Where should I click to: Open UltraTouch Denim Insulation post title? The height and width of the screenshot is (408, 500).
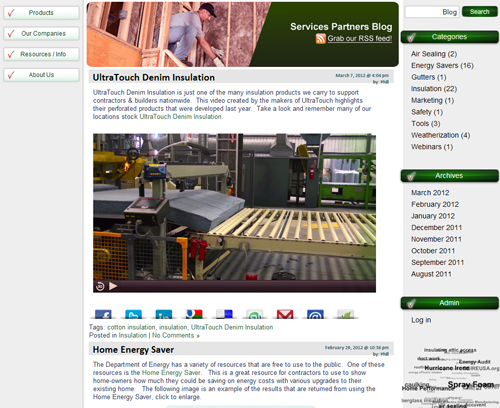tap(154, 77)
